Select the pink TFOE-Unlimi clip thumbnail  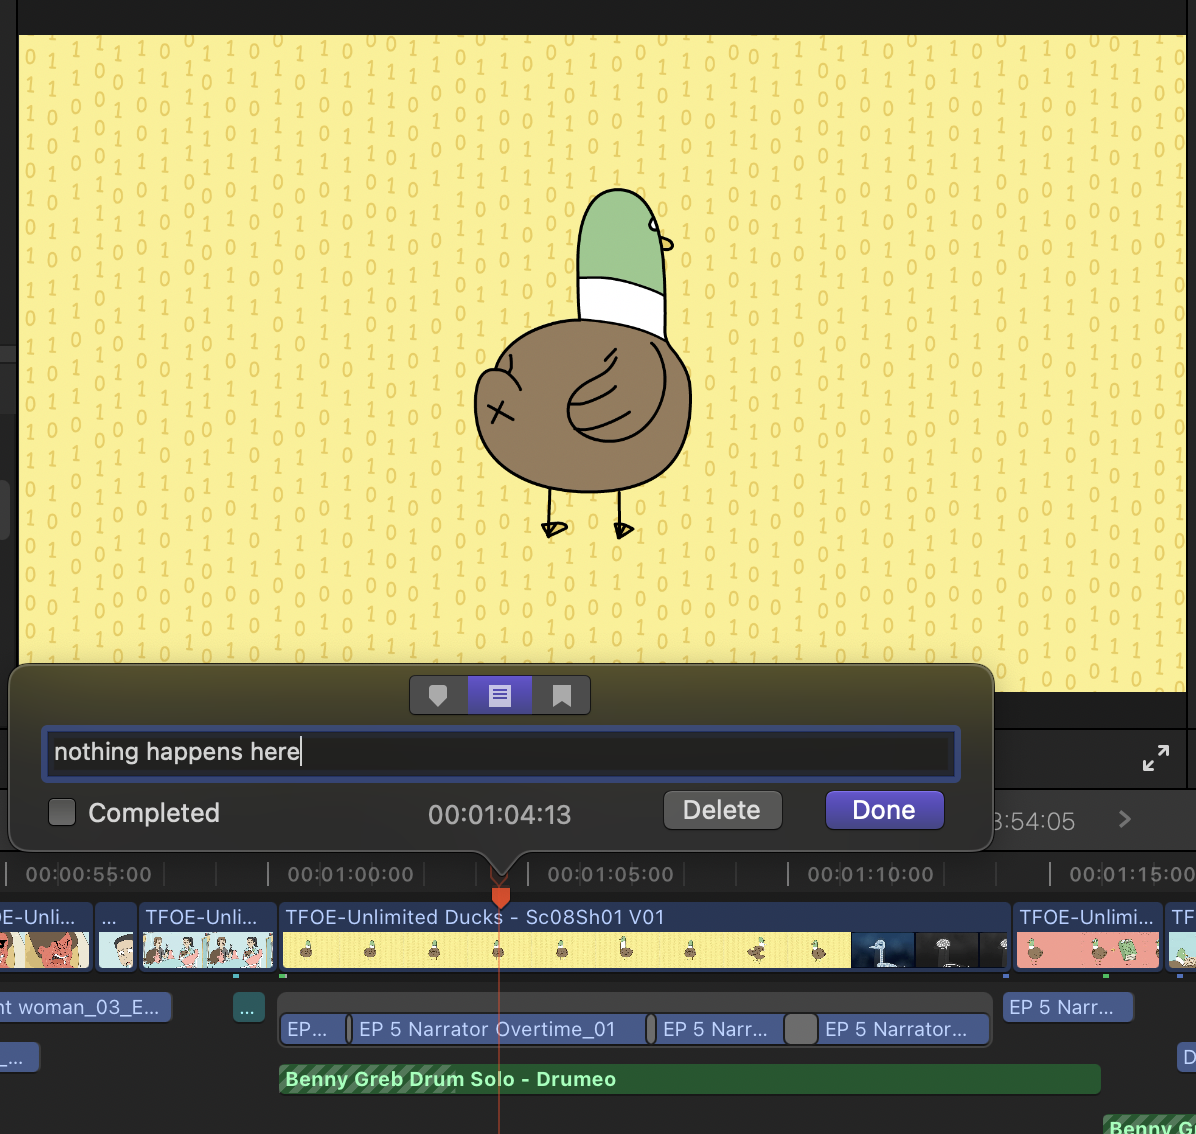click(x=1086, y=948)
